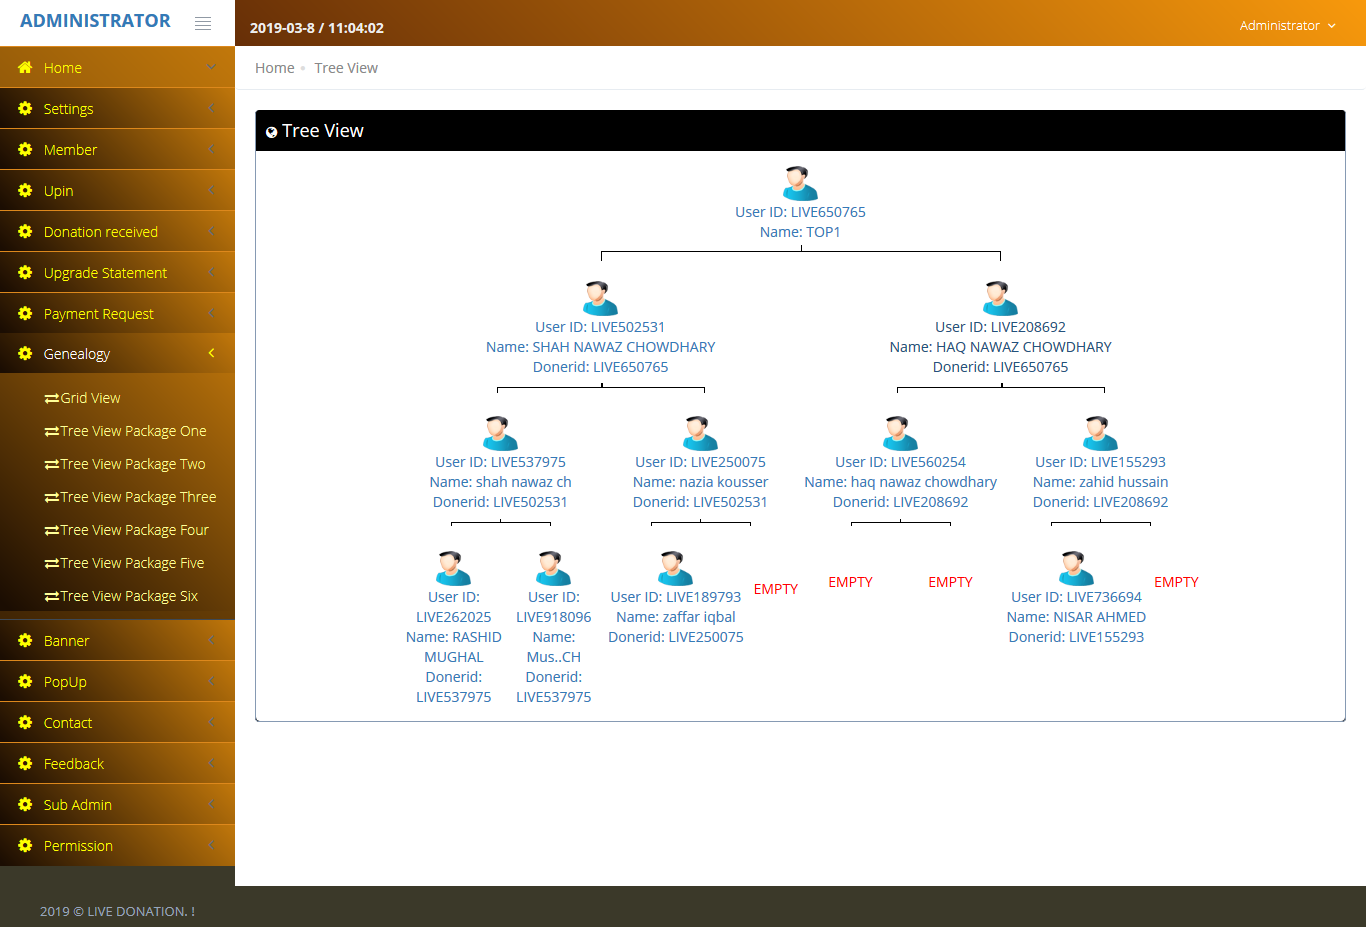This screenshot has width=1366, height=927.
Task: Click User ID: LIVE208692 link
Action: tap(1000, 327)
